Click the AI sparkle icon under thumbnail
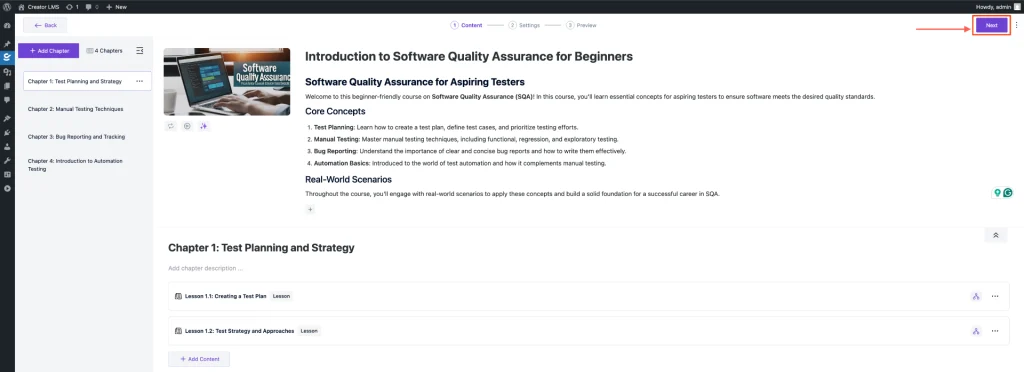 click(203, 126)
